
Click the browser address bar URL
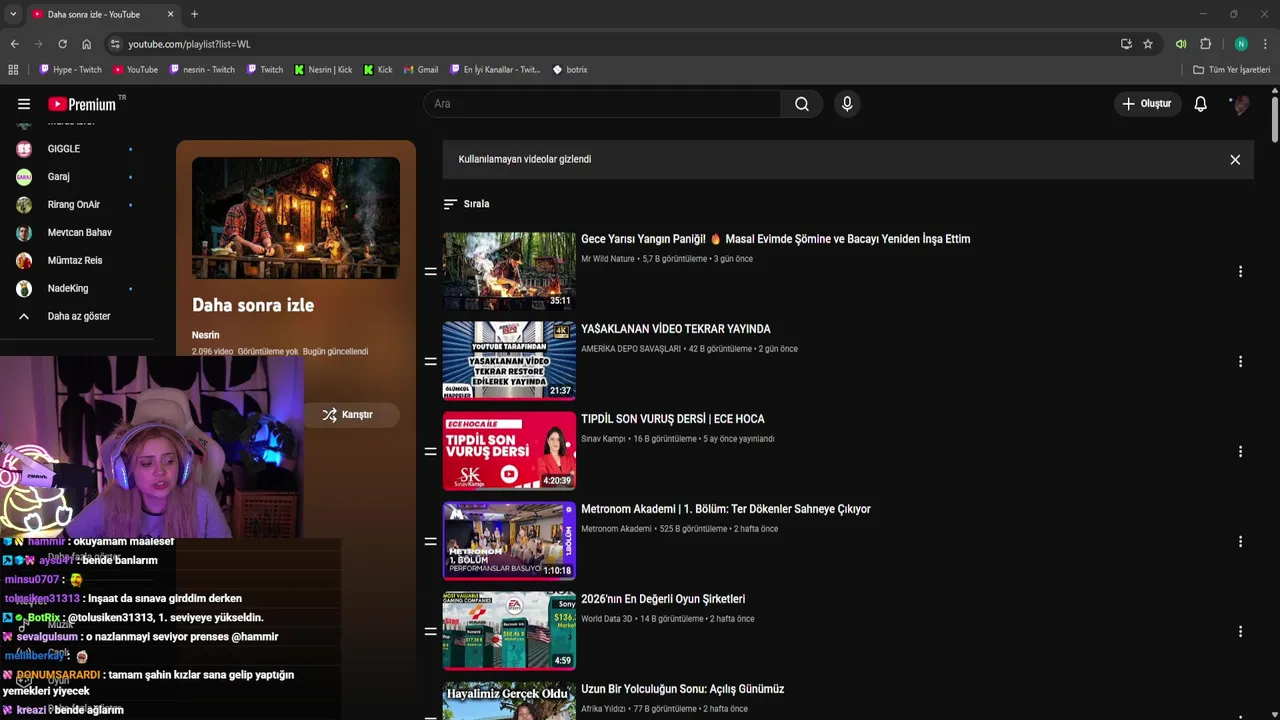(x=189, y=44)
